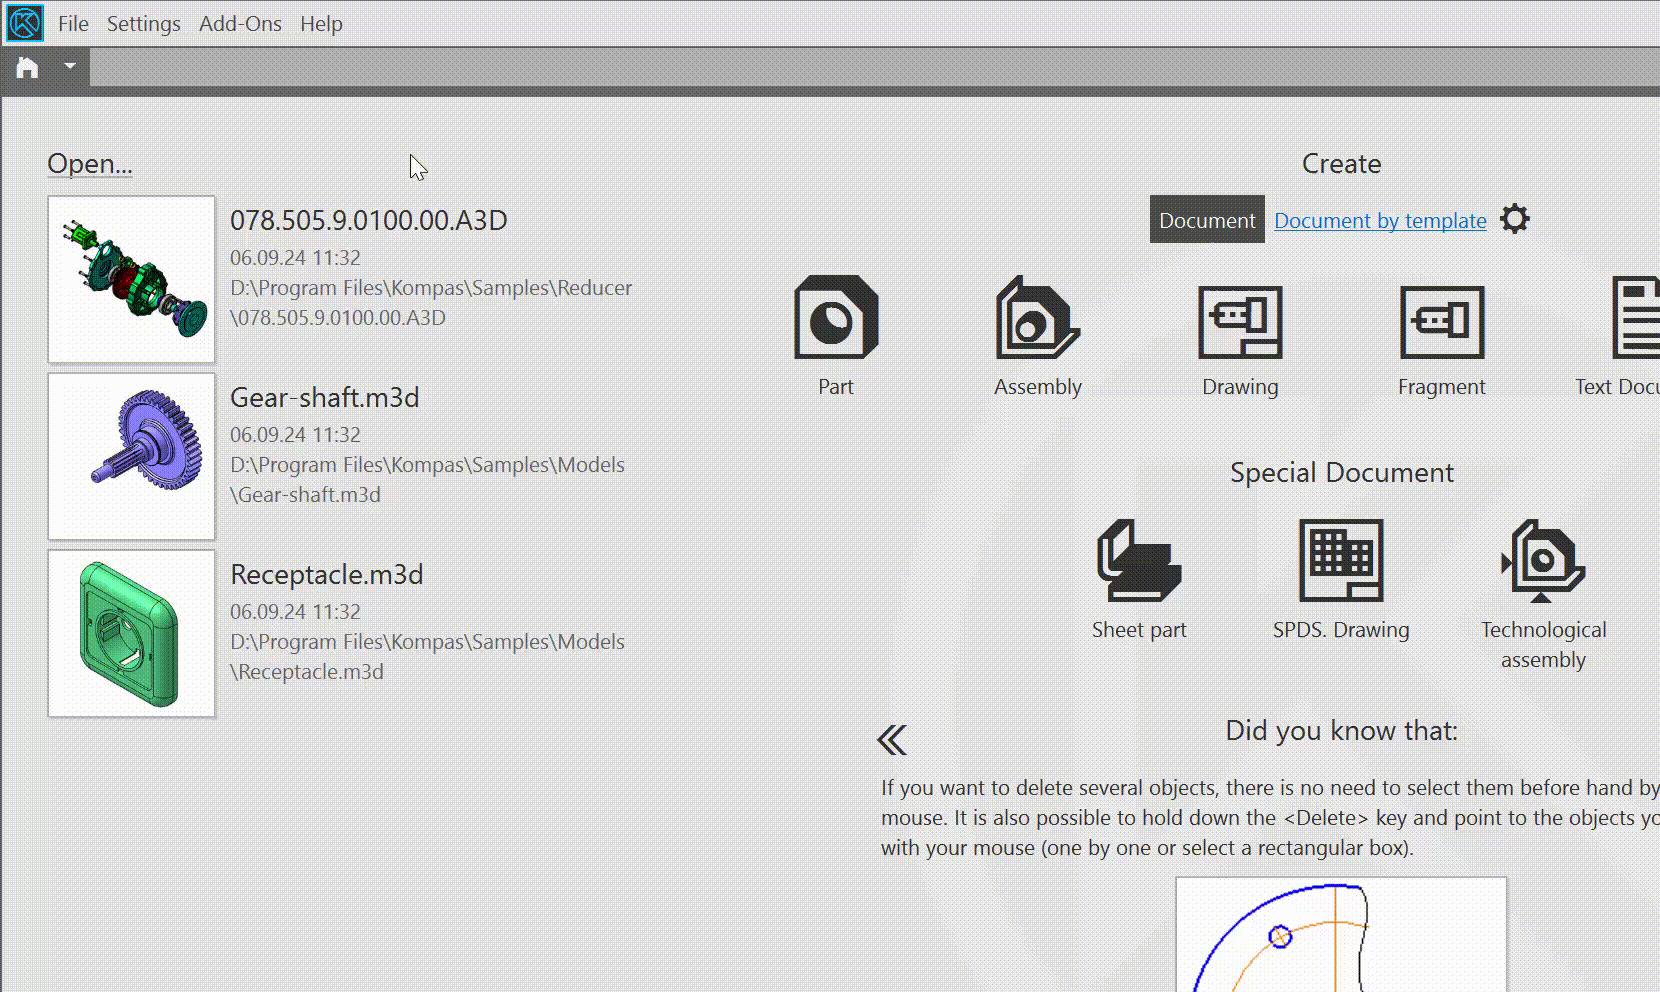This screenshot has height=992, width=1660.
Task: Click the Document by template link
Action: (1380, 221)
